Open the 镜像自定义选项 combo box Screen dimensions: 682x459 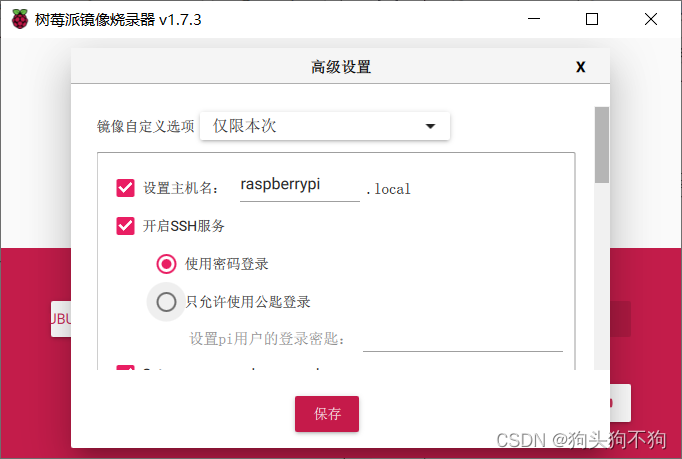pyautogui.click(x=325, y=126)
